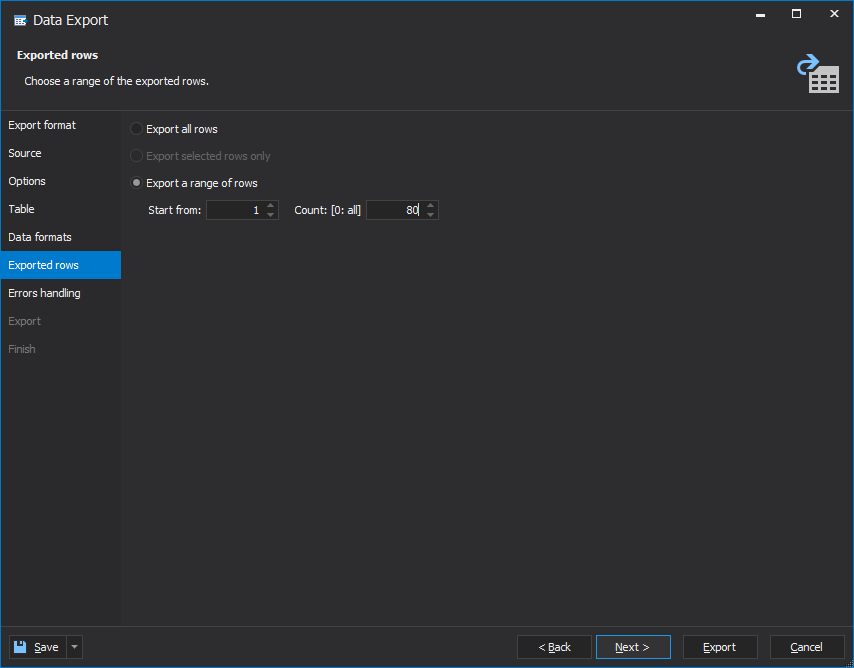
Task: Maximize the Data Export window
Action: coord(796,14)
